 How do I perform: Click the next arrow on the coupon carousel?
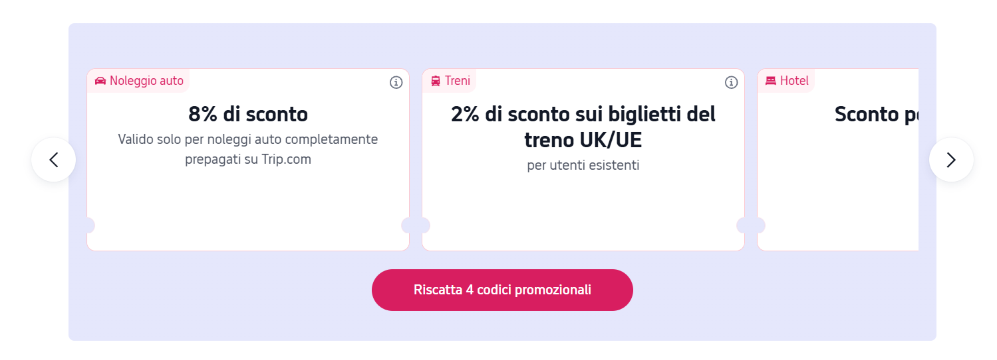[951, 160]
